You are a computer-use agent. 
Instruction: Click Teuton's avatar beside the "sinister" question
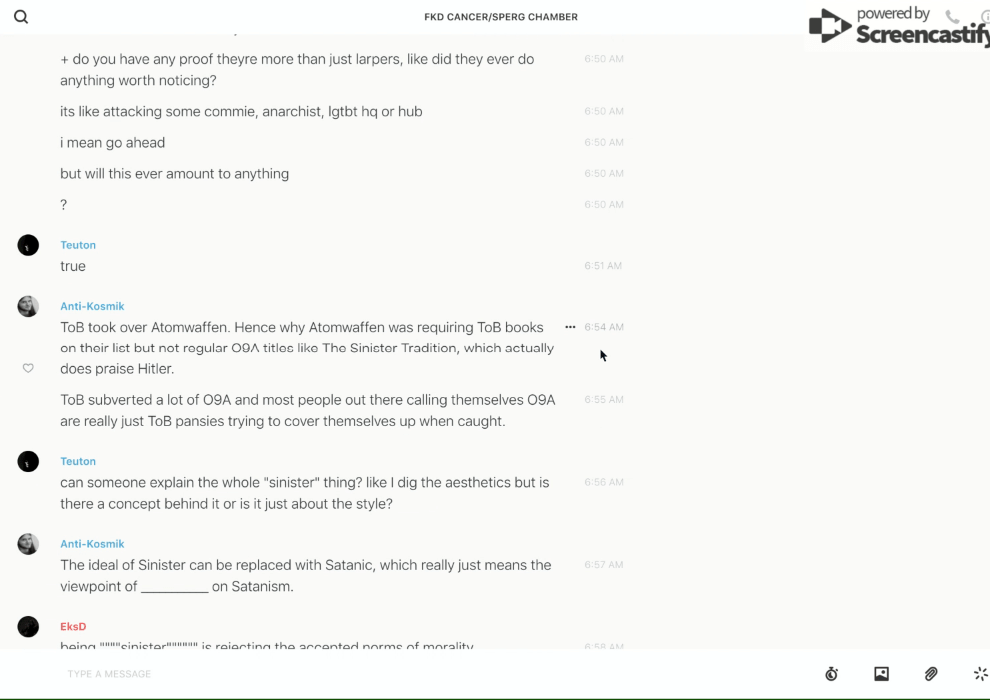pyautogui.click(x=28, y=461)
